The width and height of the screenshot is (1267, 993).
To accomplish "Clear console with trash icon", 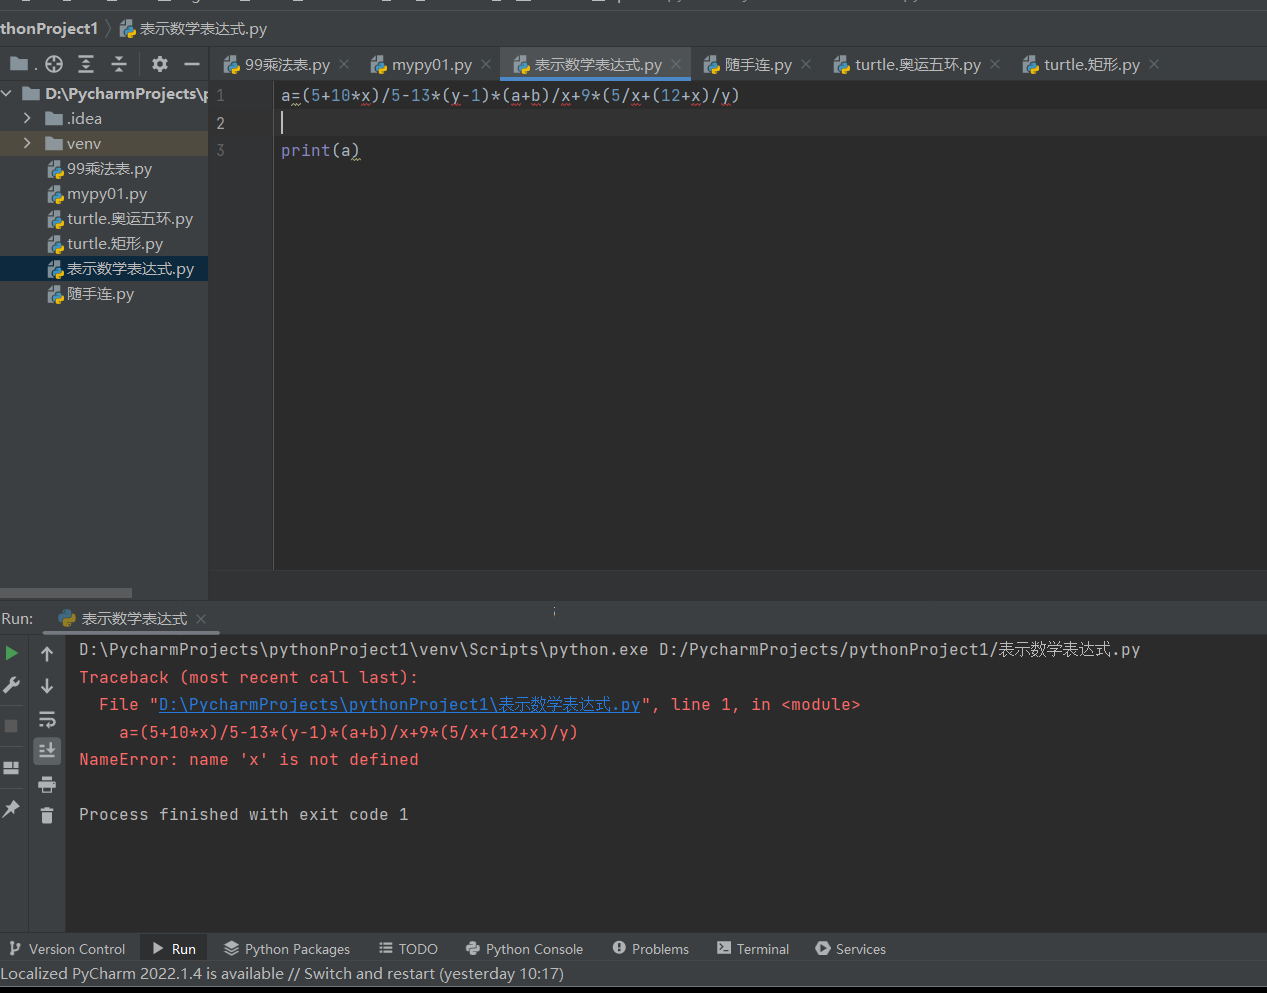I will (x=47, y=816).
